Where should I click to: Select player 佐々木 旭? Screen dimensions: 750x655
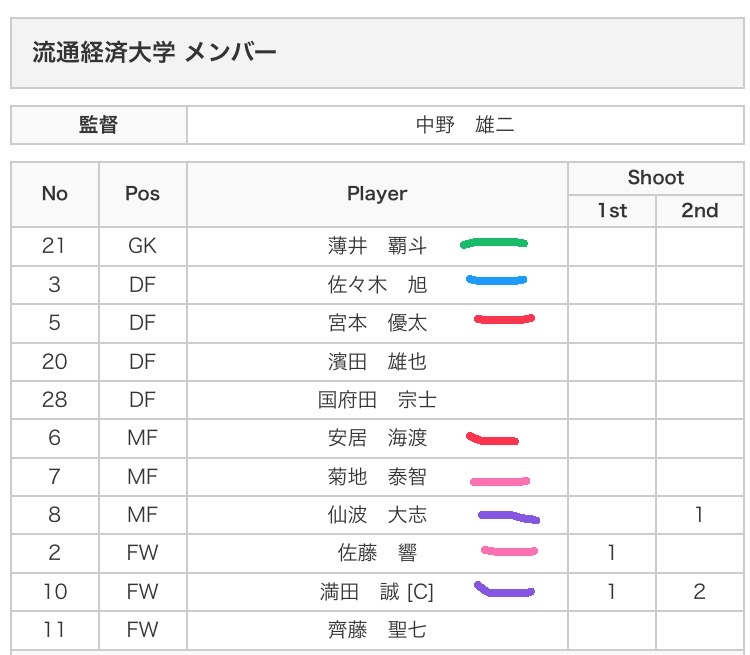coord(377,285)
